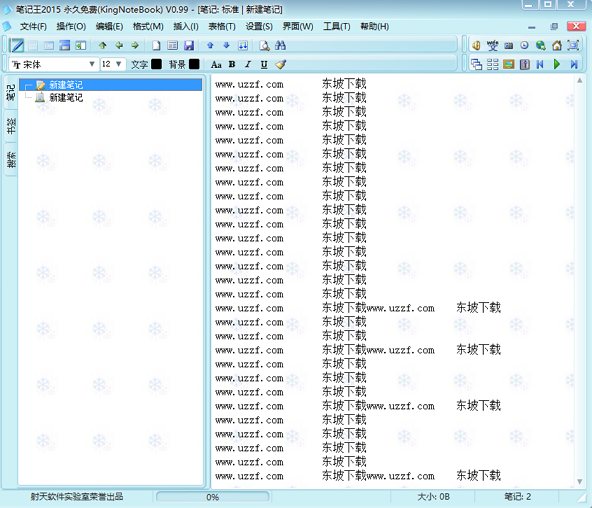
Task: Open the 工具(T) menu
Action: 336,26
